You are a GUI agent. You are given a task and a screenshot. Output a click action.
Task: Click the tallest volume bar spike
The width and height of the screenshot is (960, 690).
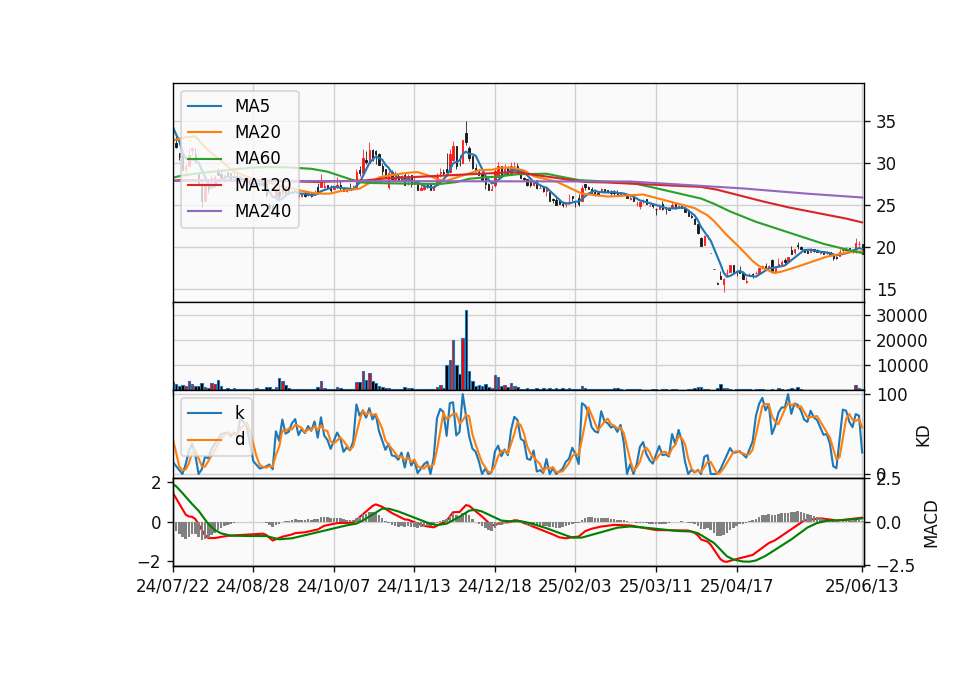coord(467,350)
